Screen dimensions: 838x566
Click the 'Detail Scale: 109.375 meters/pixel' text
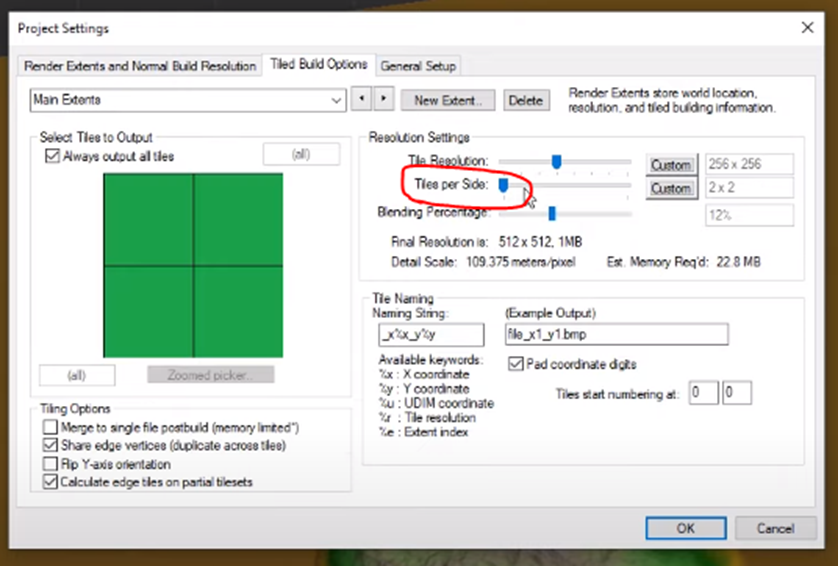483,262
